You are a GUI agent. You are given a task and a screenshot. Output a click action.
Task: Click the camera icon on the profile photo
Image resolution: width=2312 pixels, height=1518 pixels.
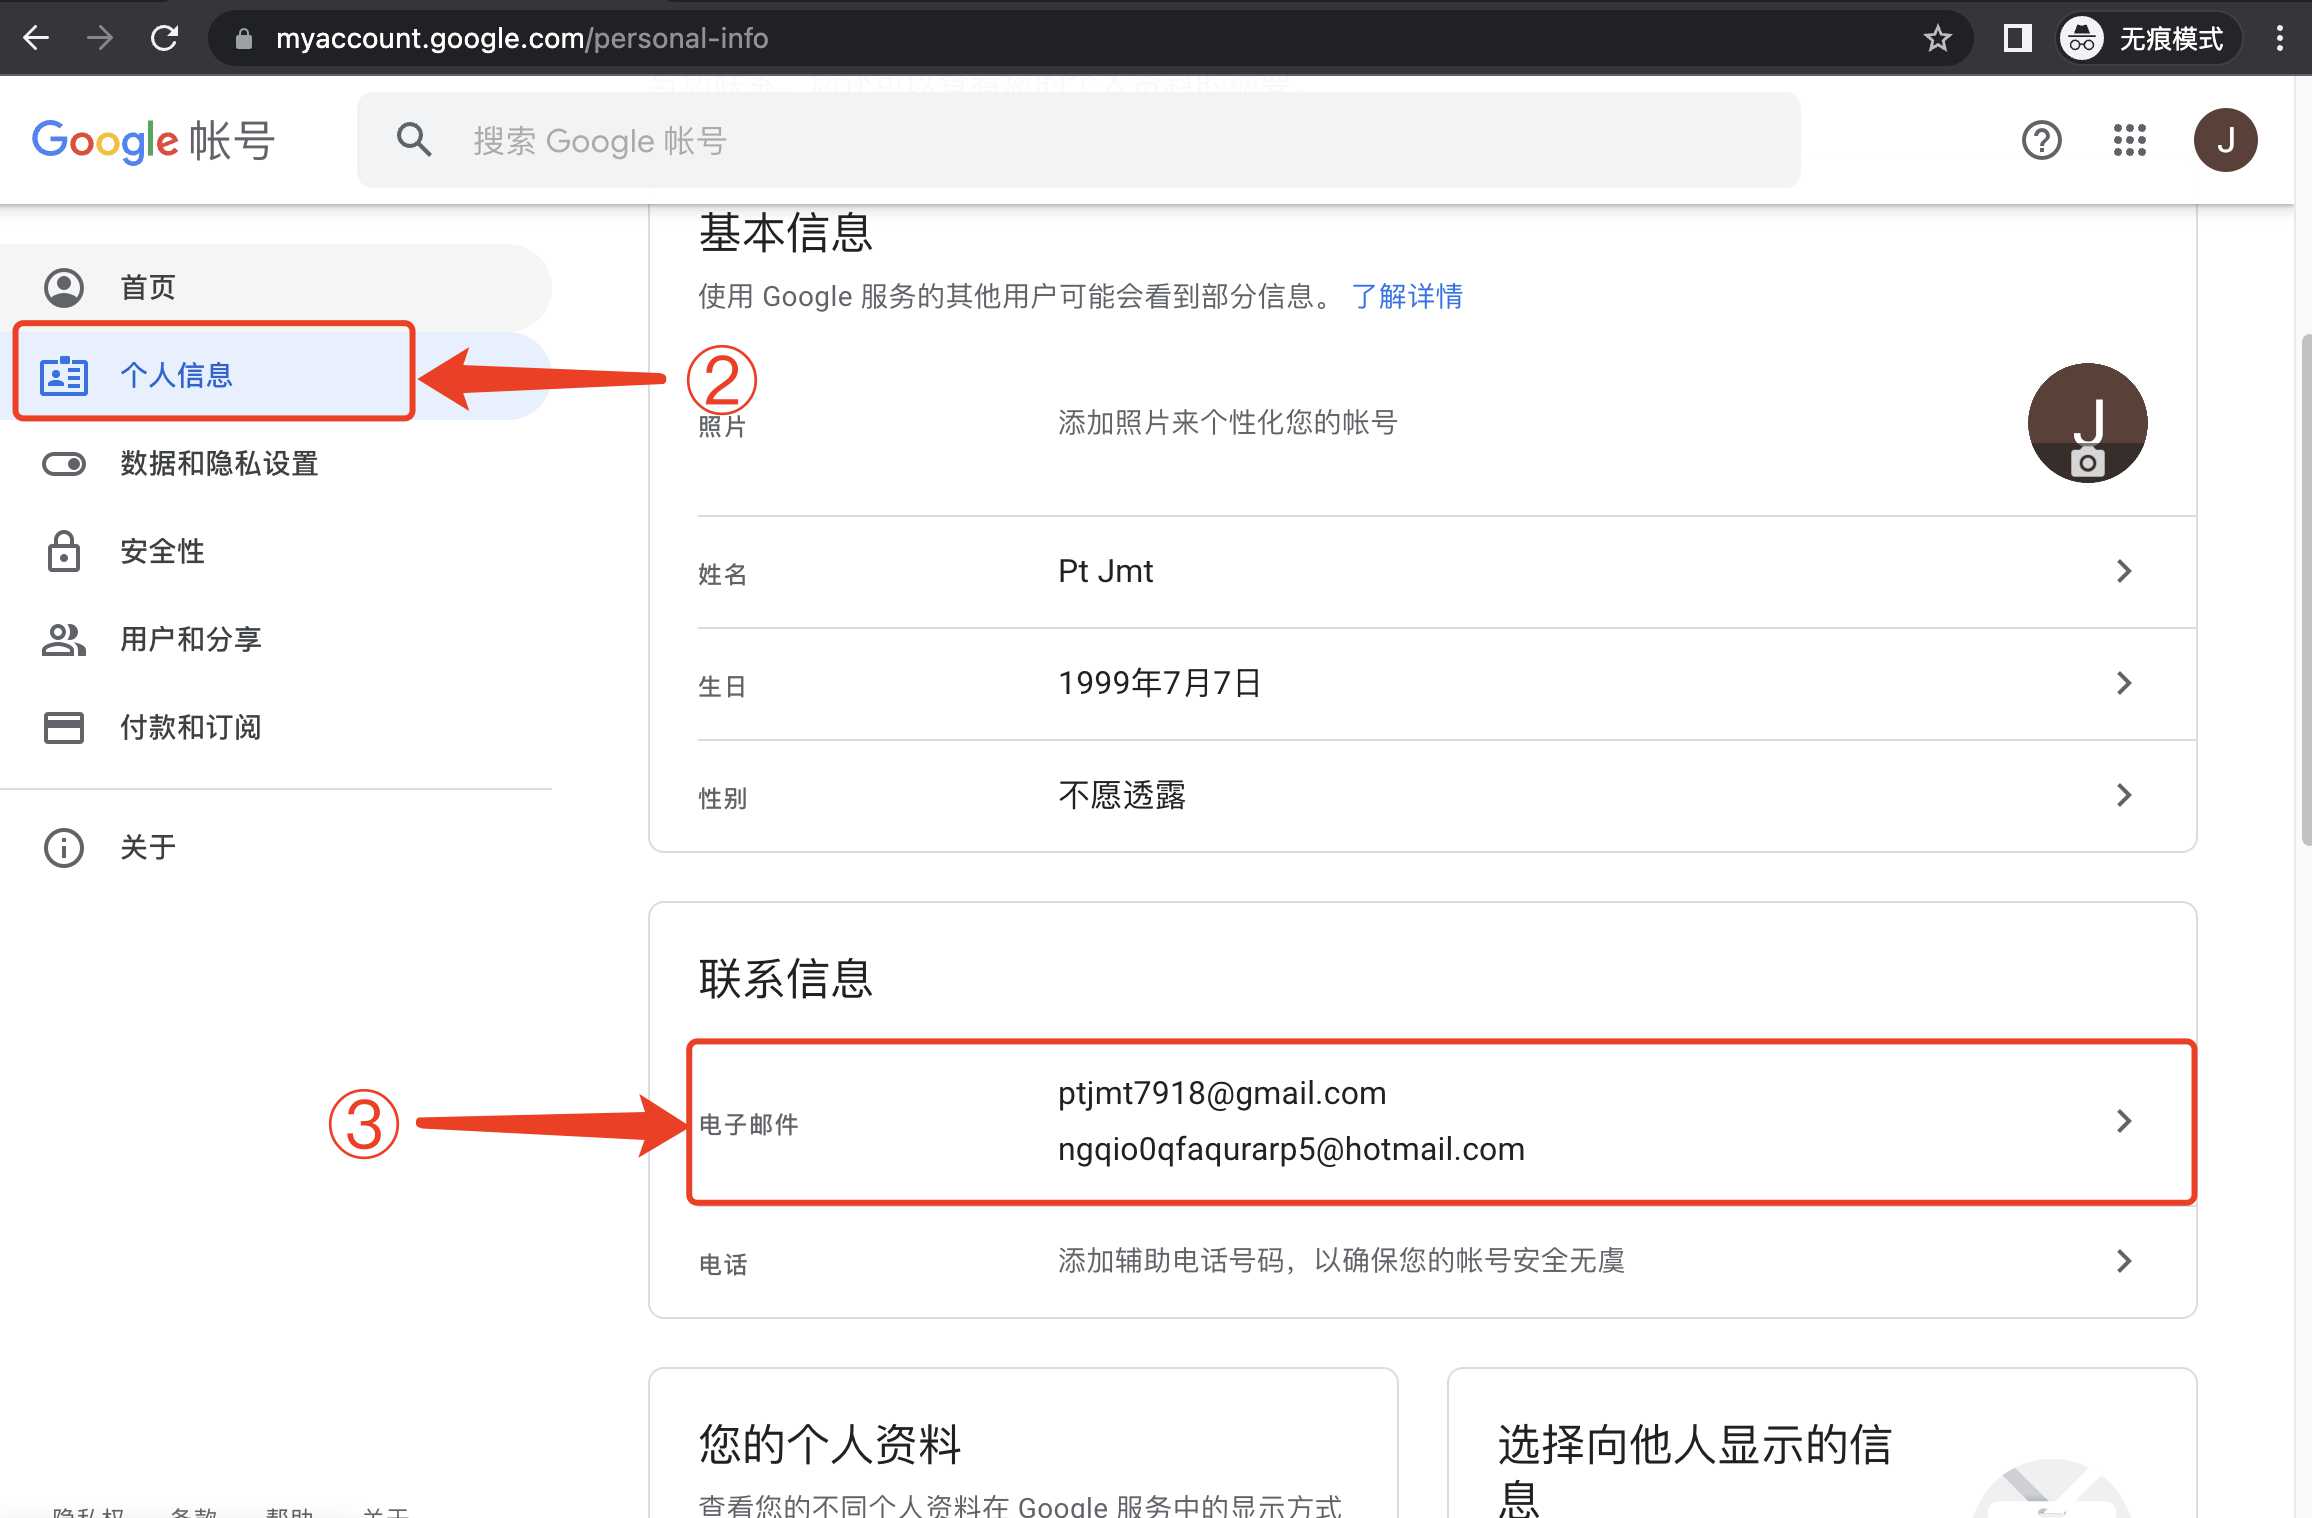click(x=2088, y=462)
